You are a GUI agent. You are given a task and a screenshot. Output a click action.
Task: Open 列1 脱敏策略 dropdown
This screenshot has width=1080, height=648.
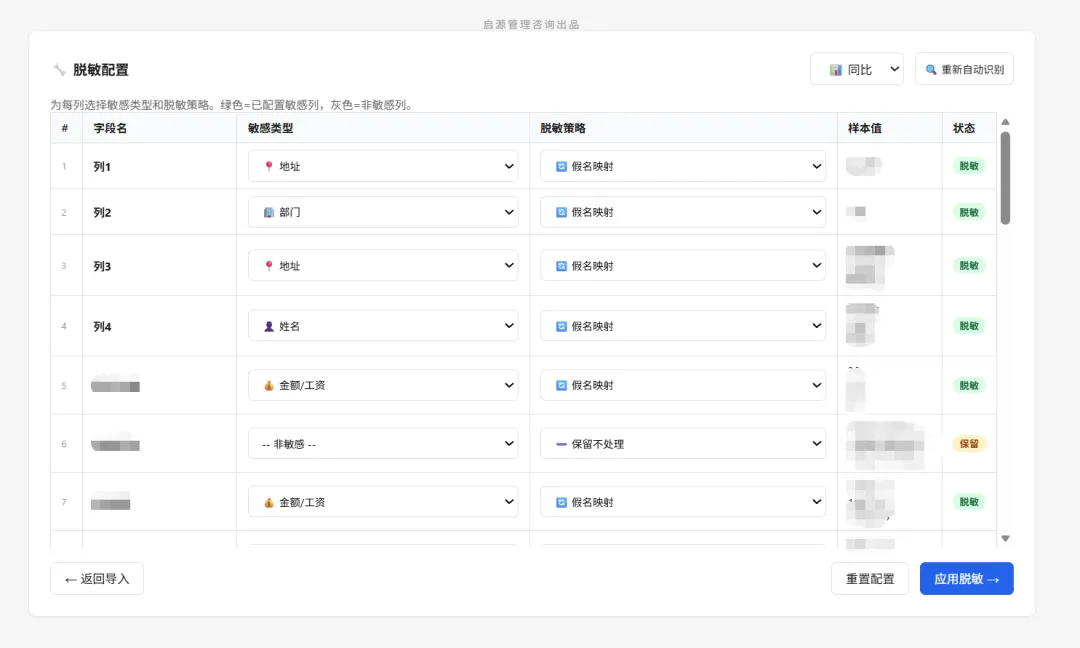coord(683,166)
